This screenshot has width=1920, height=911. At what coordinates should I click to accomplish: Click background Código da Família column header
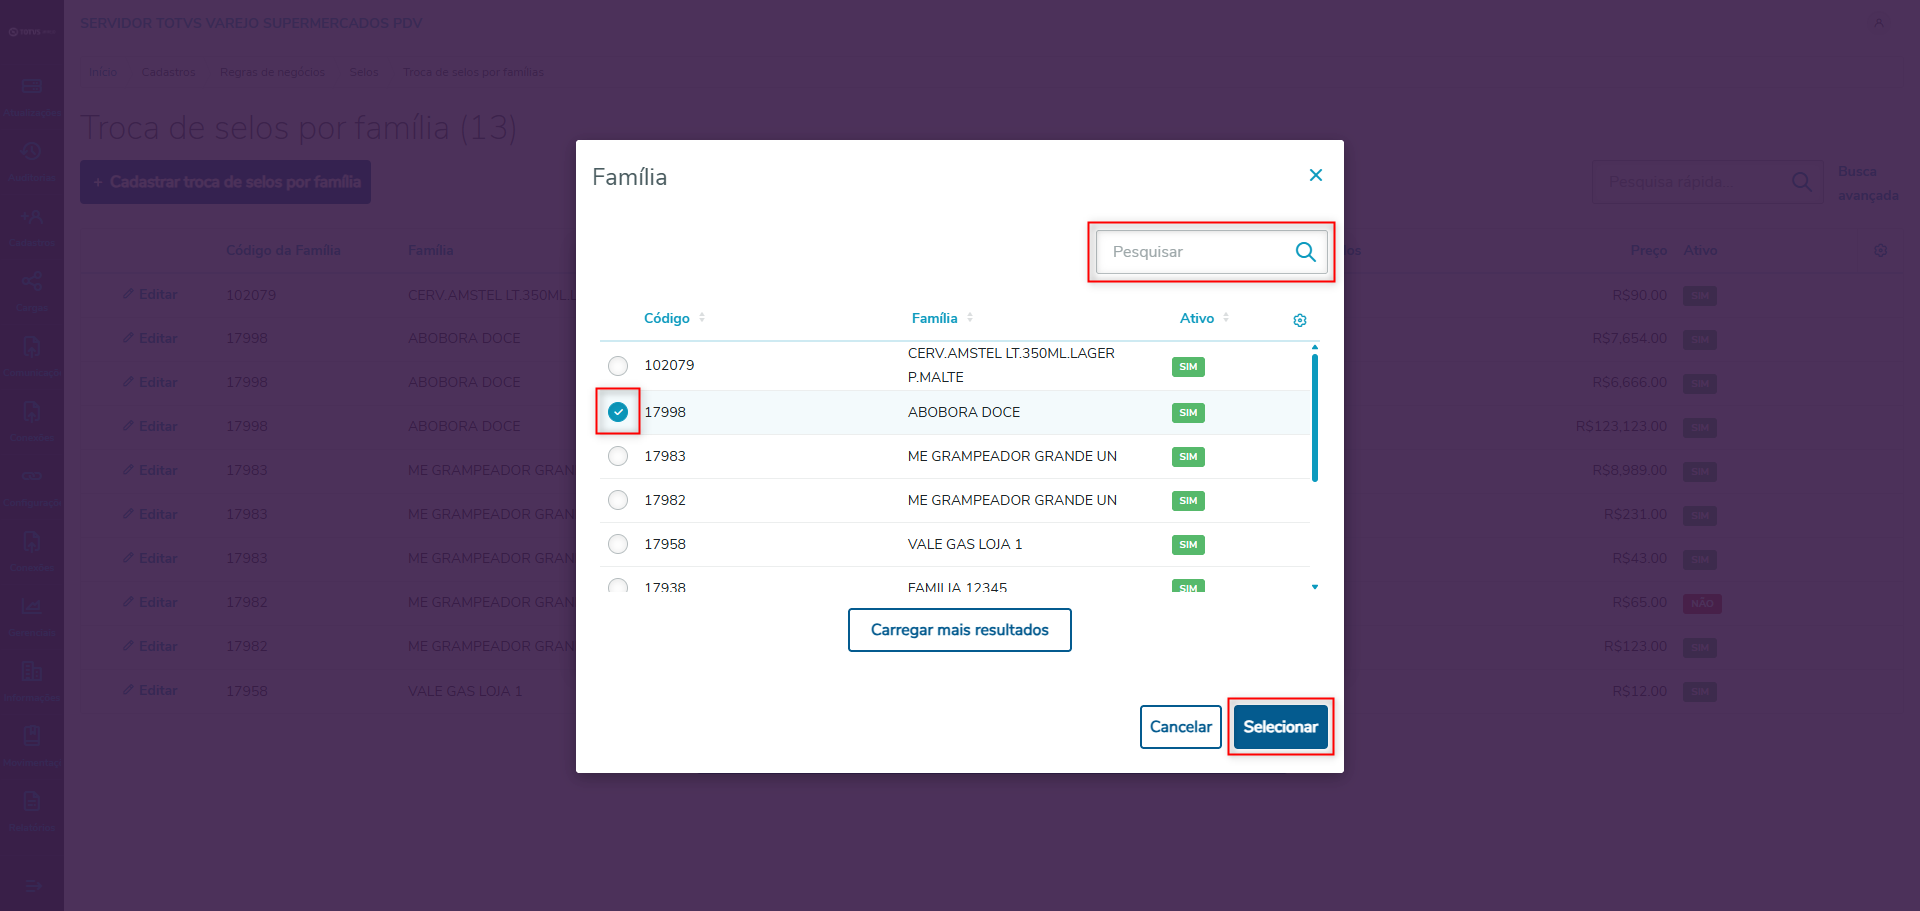283,250
